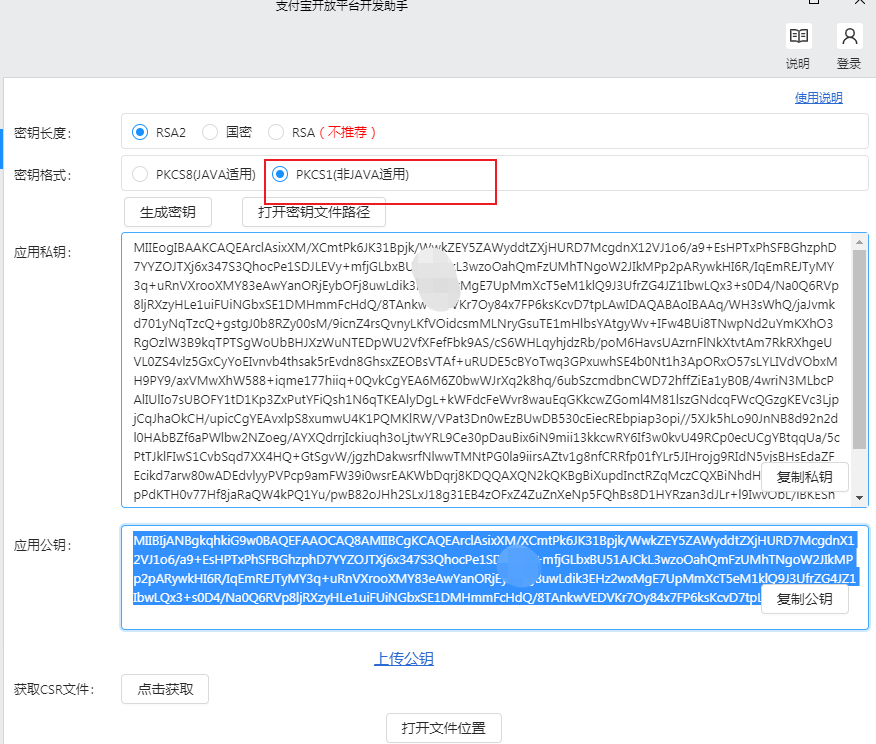
Task: Click 打开密钥文件路径 button
Action: (x=314, y=212)
